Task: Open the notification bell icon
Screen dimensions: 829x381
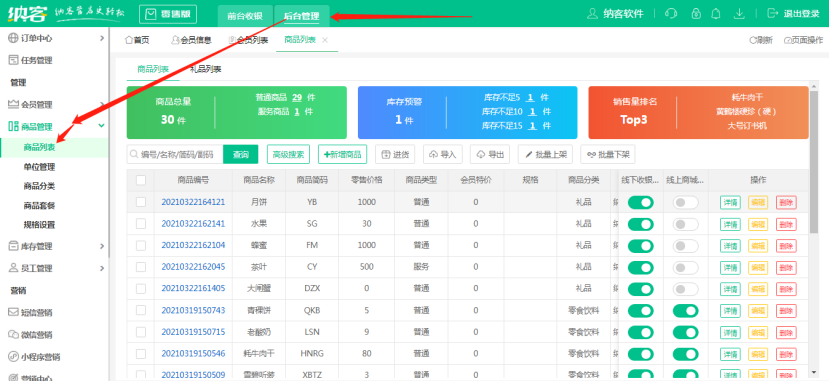Action: point(716,14)
